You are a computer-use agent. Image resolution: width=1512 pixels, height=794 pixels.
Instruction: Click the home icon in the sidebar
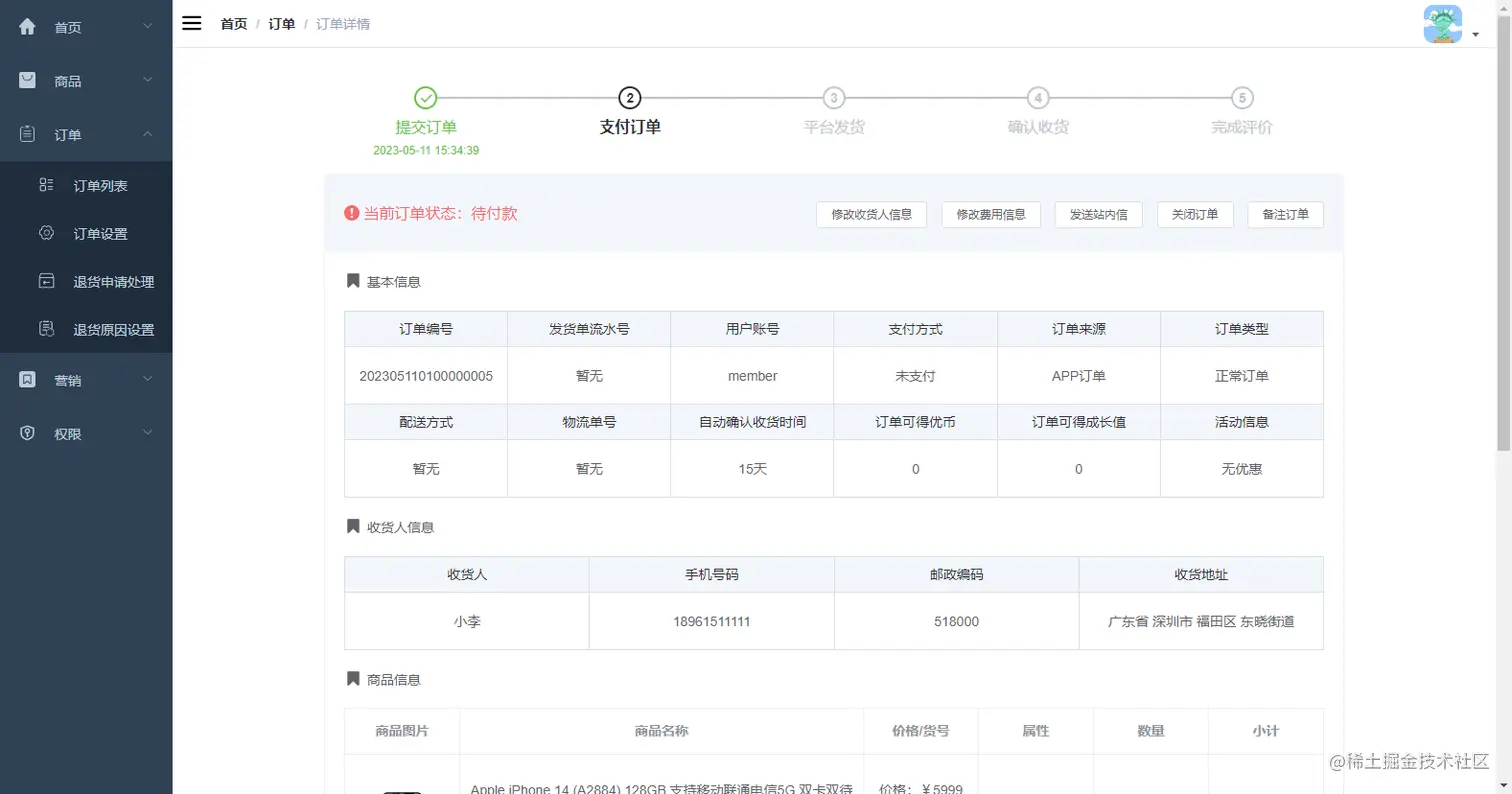click(x=27, y=27)
